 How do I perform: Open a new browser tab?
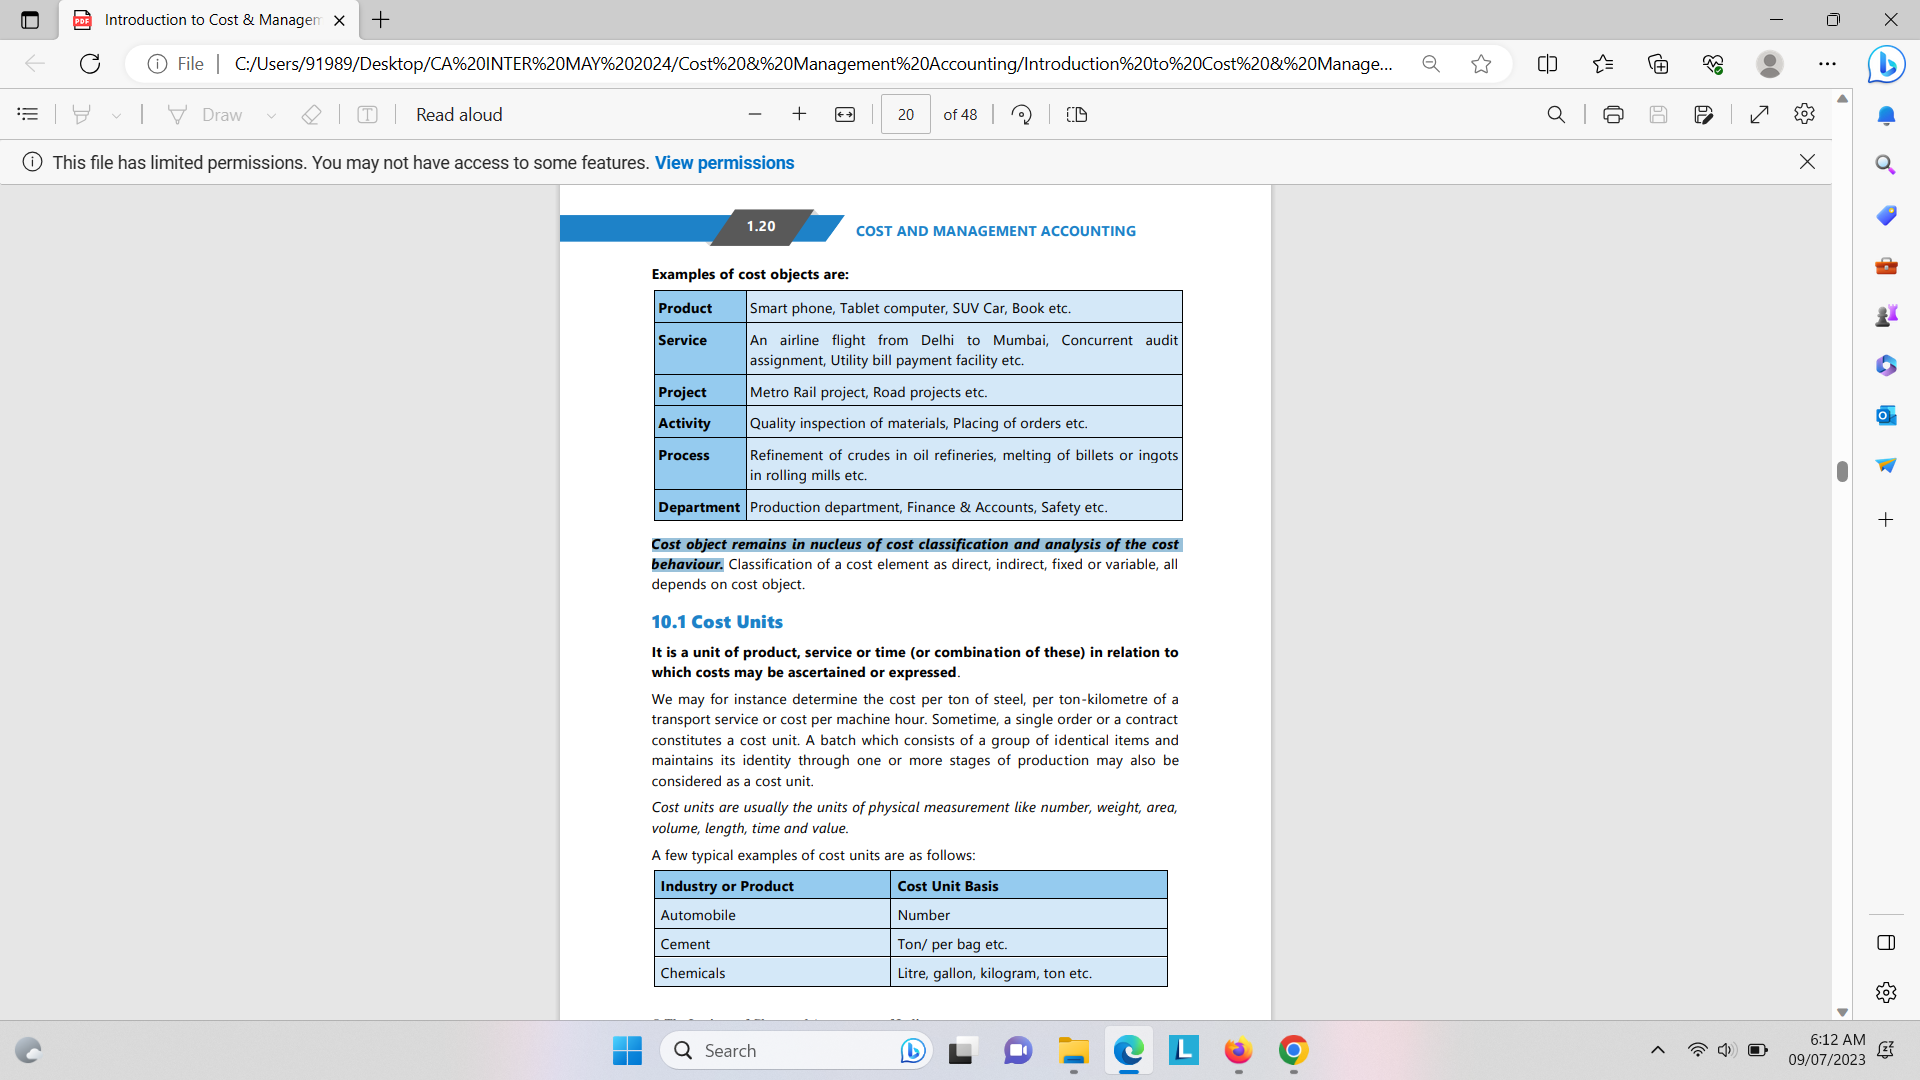point(381,20)
